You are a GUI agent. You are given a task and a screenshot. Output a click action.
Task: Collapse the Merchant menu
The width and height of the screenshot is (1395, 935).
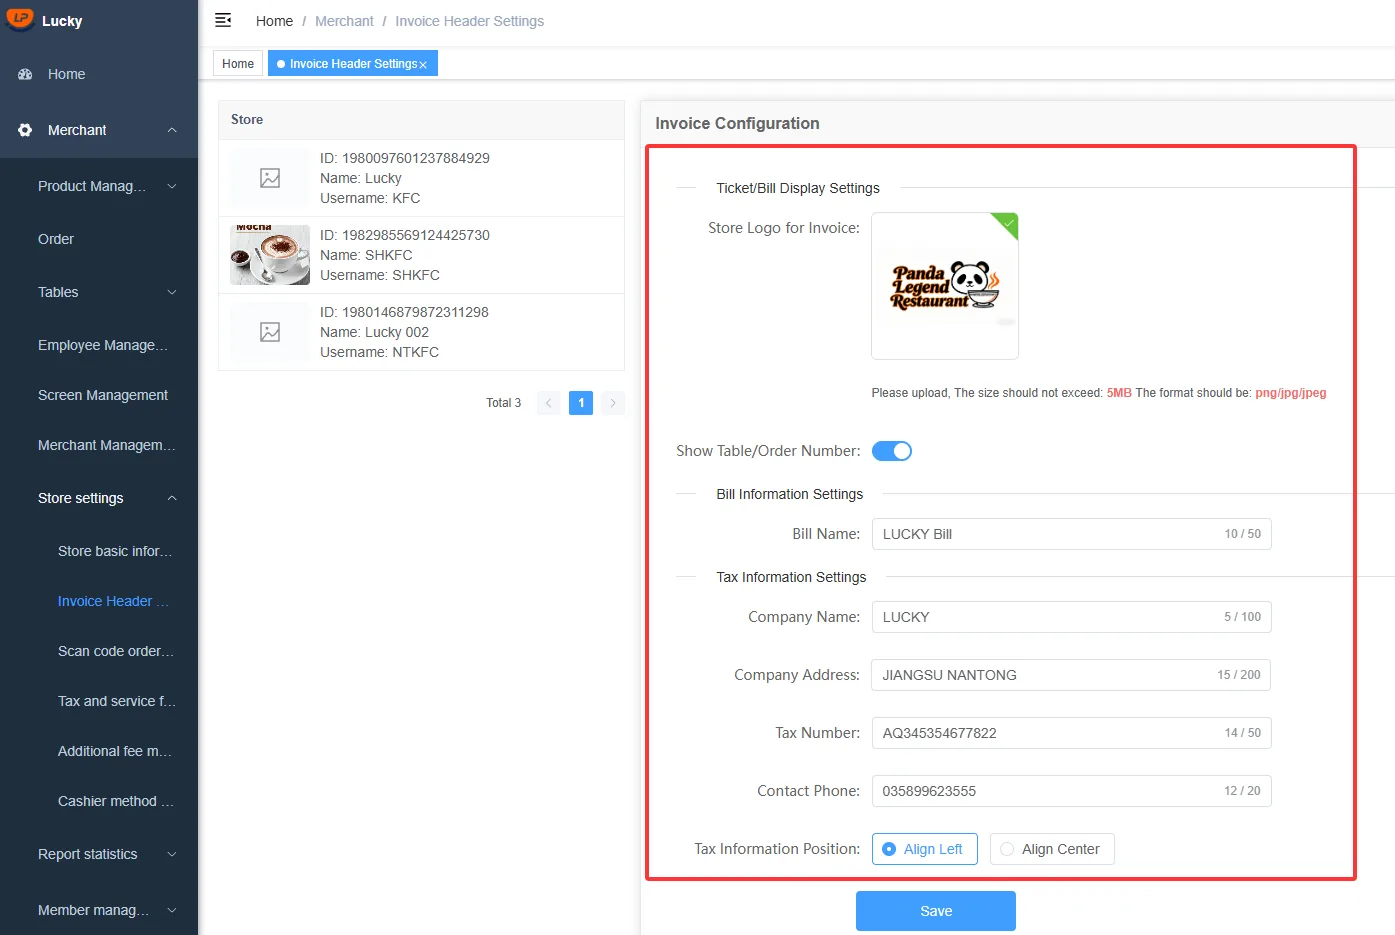(x=172, y=130)
